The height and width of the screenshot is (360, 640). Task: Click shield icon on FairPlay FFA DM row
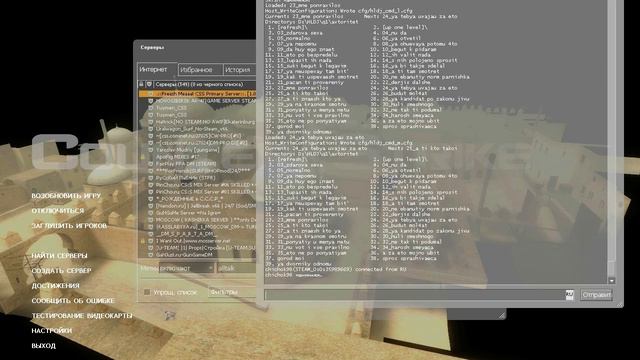pos(151,164)
